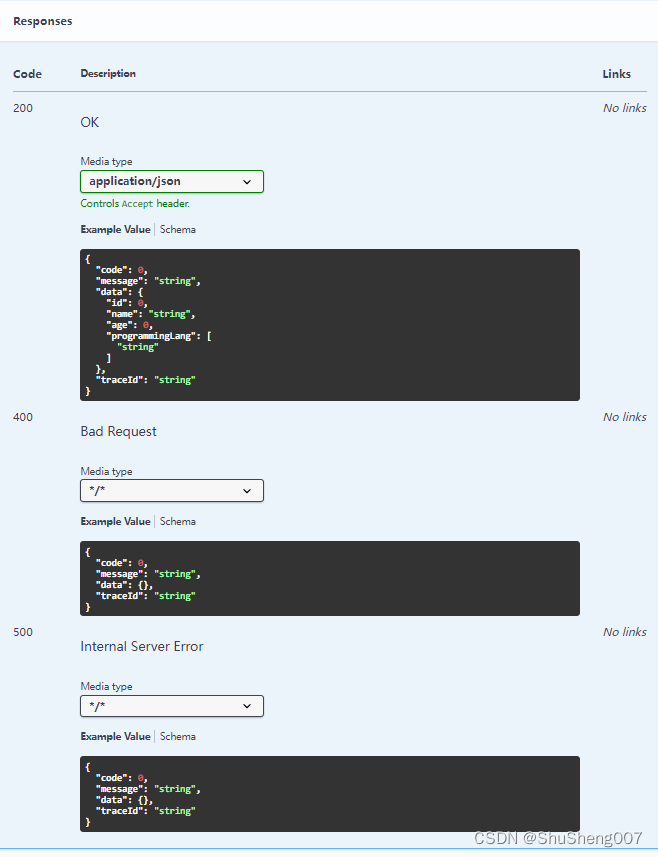The image size is (658, 857).
Task: Expand the 400 response media type dropdown
Action: [172, 491]
